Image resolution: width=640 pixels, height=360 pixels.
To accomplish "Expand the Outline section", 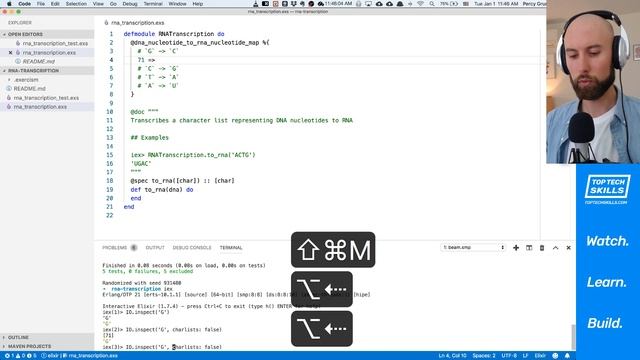I will point(47,338).
